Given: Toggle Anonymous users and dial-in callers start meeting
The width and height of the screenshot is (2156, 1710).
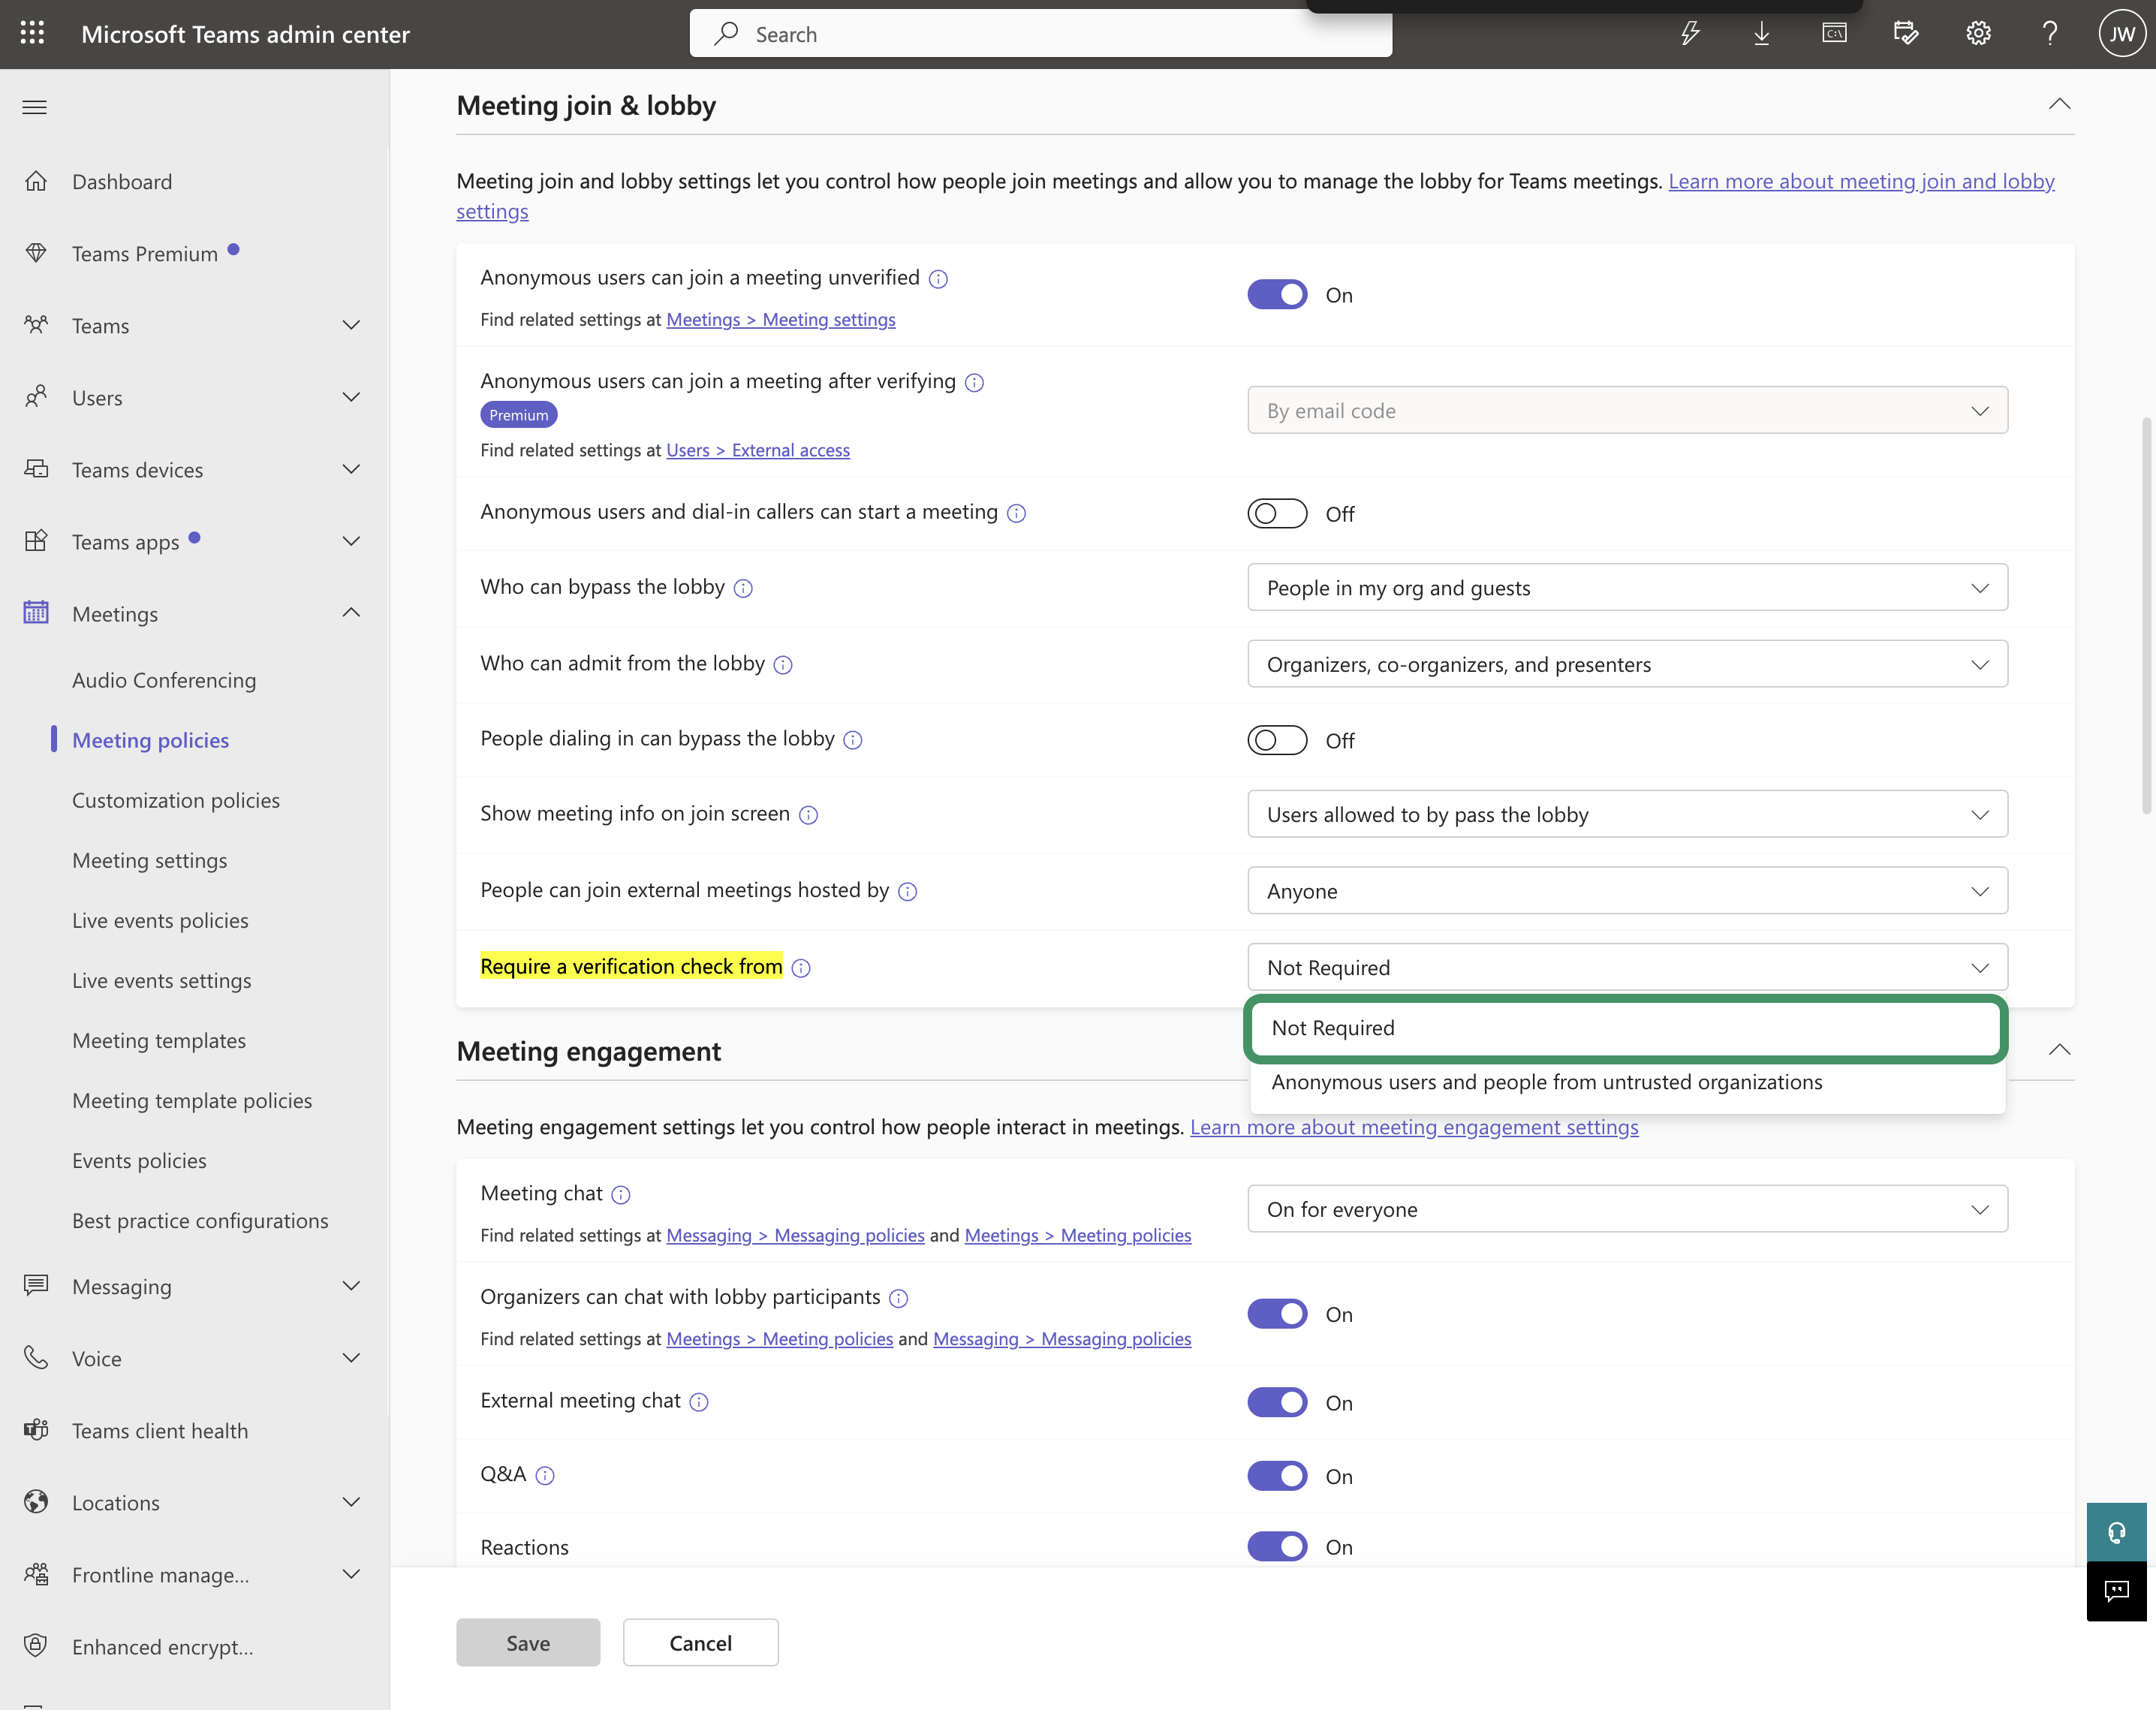Looking at the screenshot, I should 1277,513.
